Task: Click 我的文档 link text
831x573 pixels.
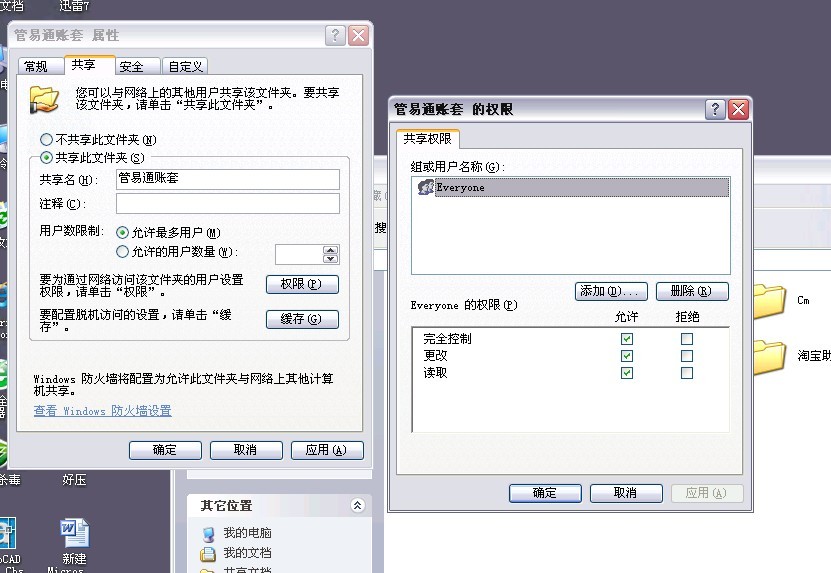Action: click(247, 553)
